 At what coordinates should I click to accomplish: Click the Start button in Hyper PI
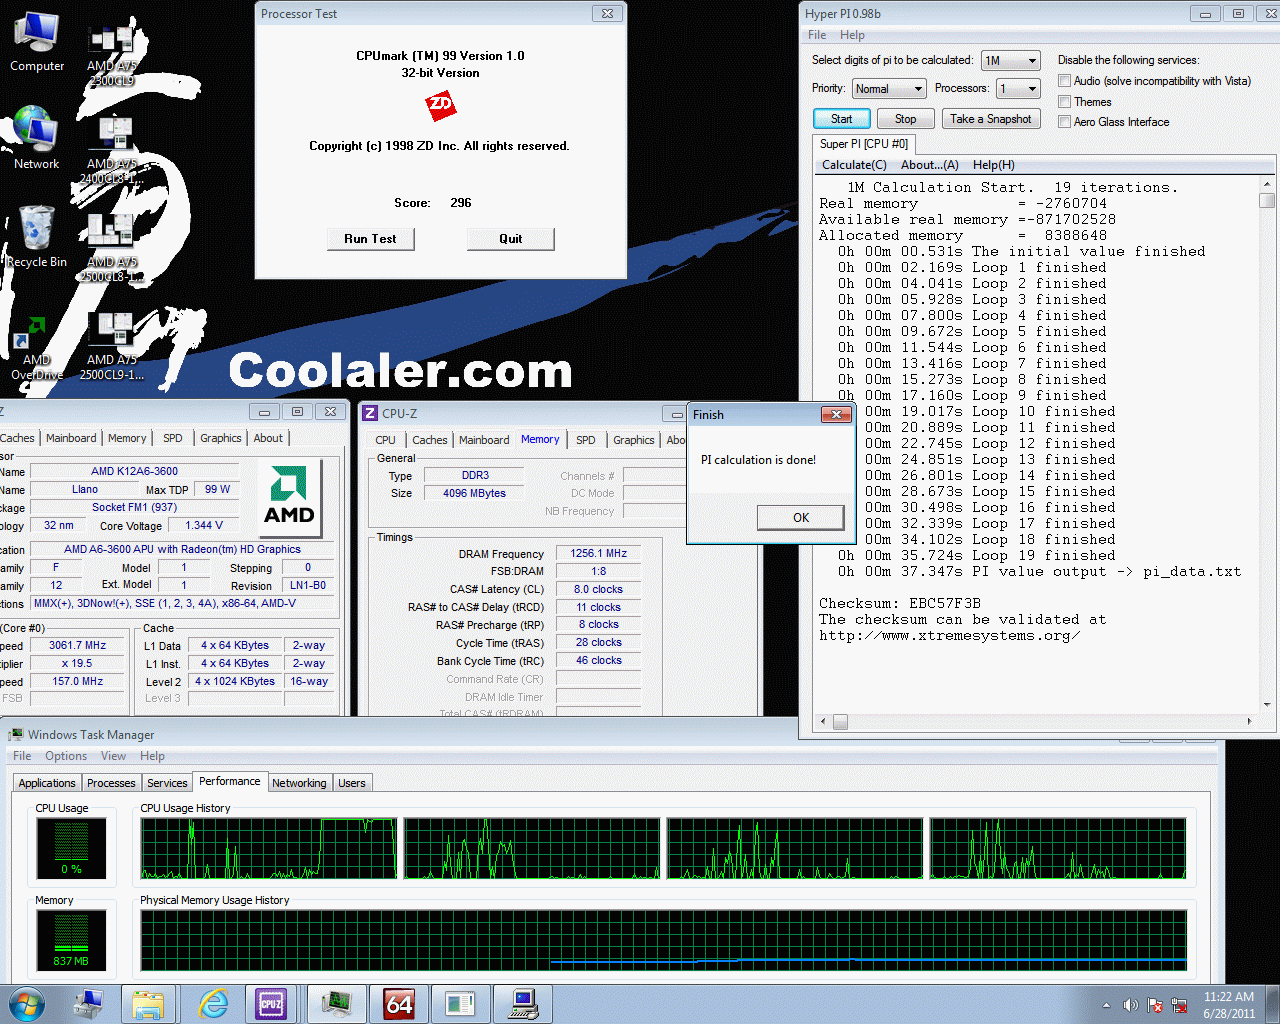[x=841, y=119]
